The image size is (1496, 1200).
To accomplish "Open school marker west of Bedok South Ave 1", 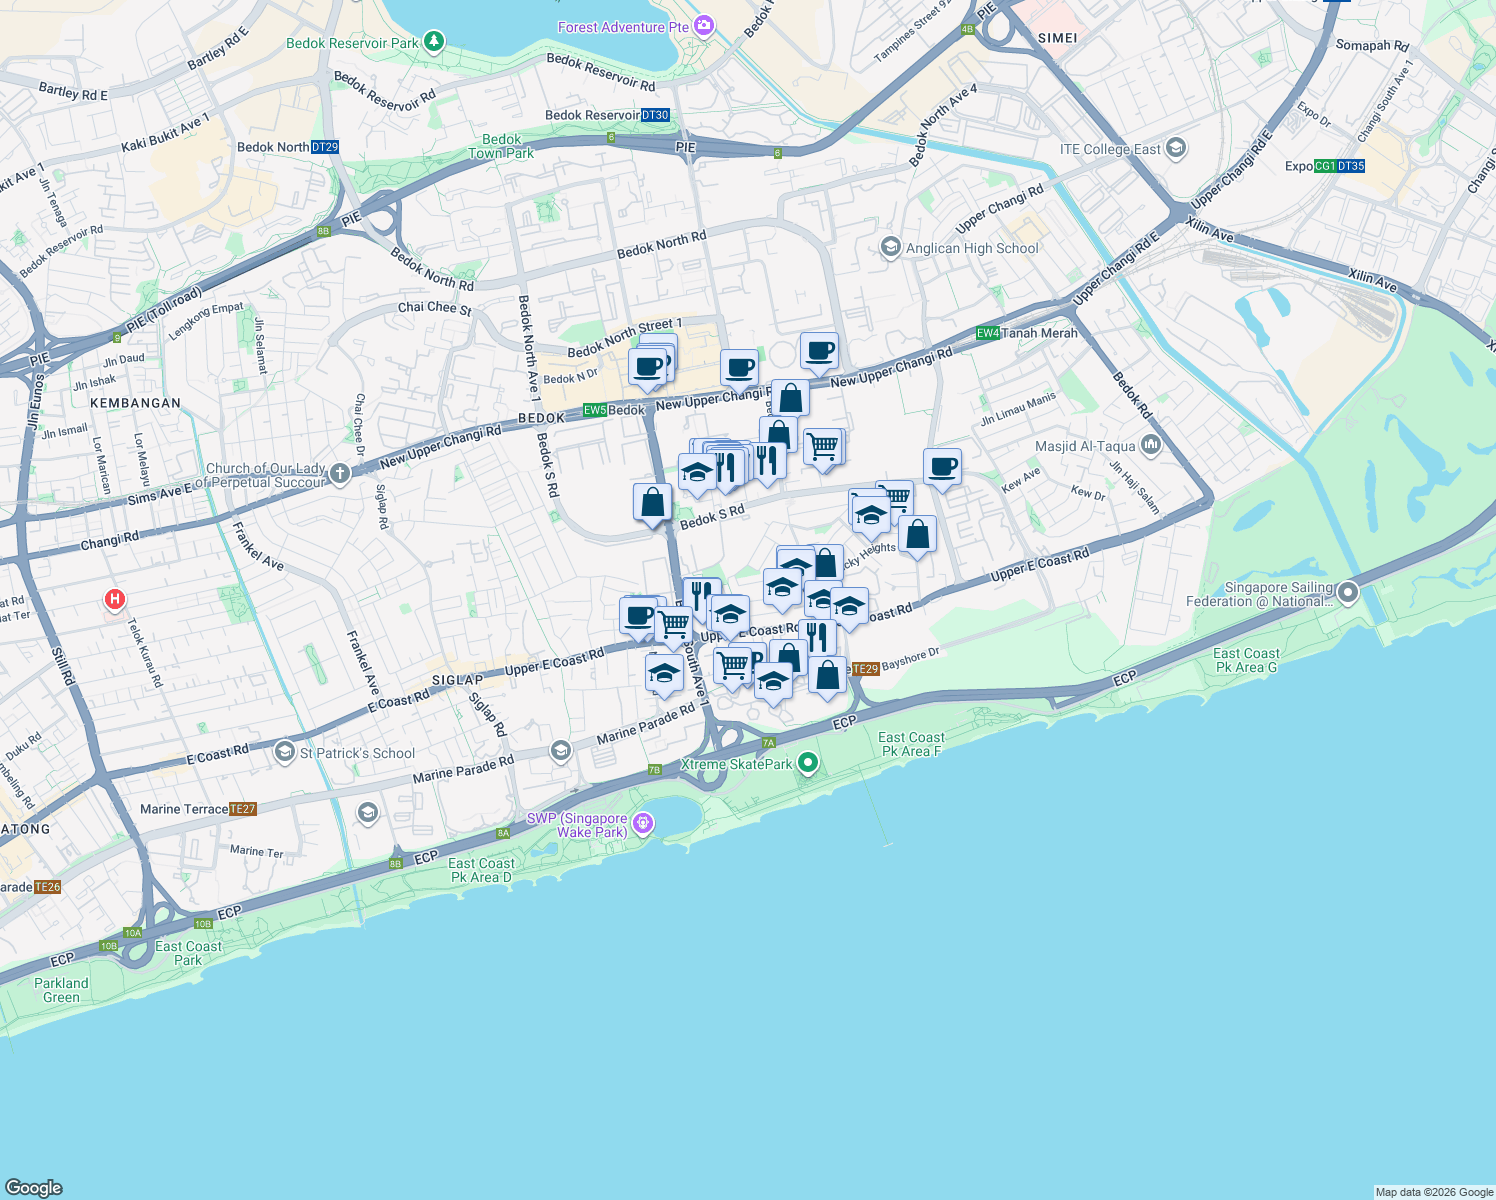I will coord(664,674).
